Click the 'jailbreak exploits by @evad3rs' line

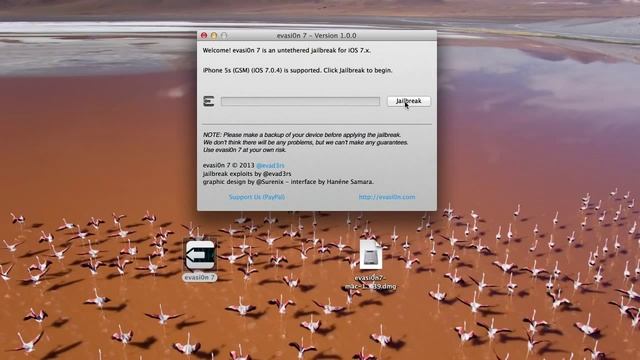247,174
